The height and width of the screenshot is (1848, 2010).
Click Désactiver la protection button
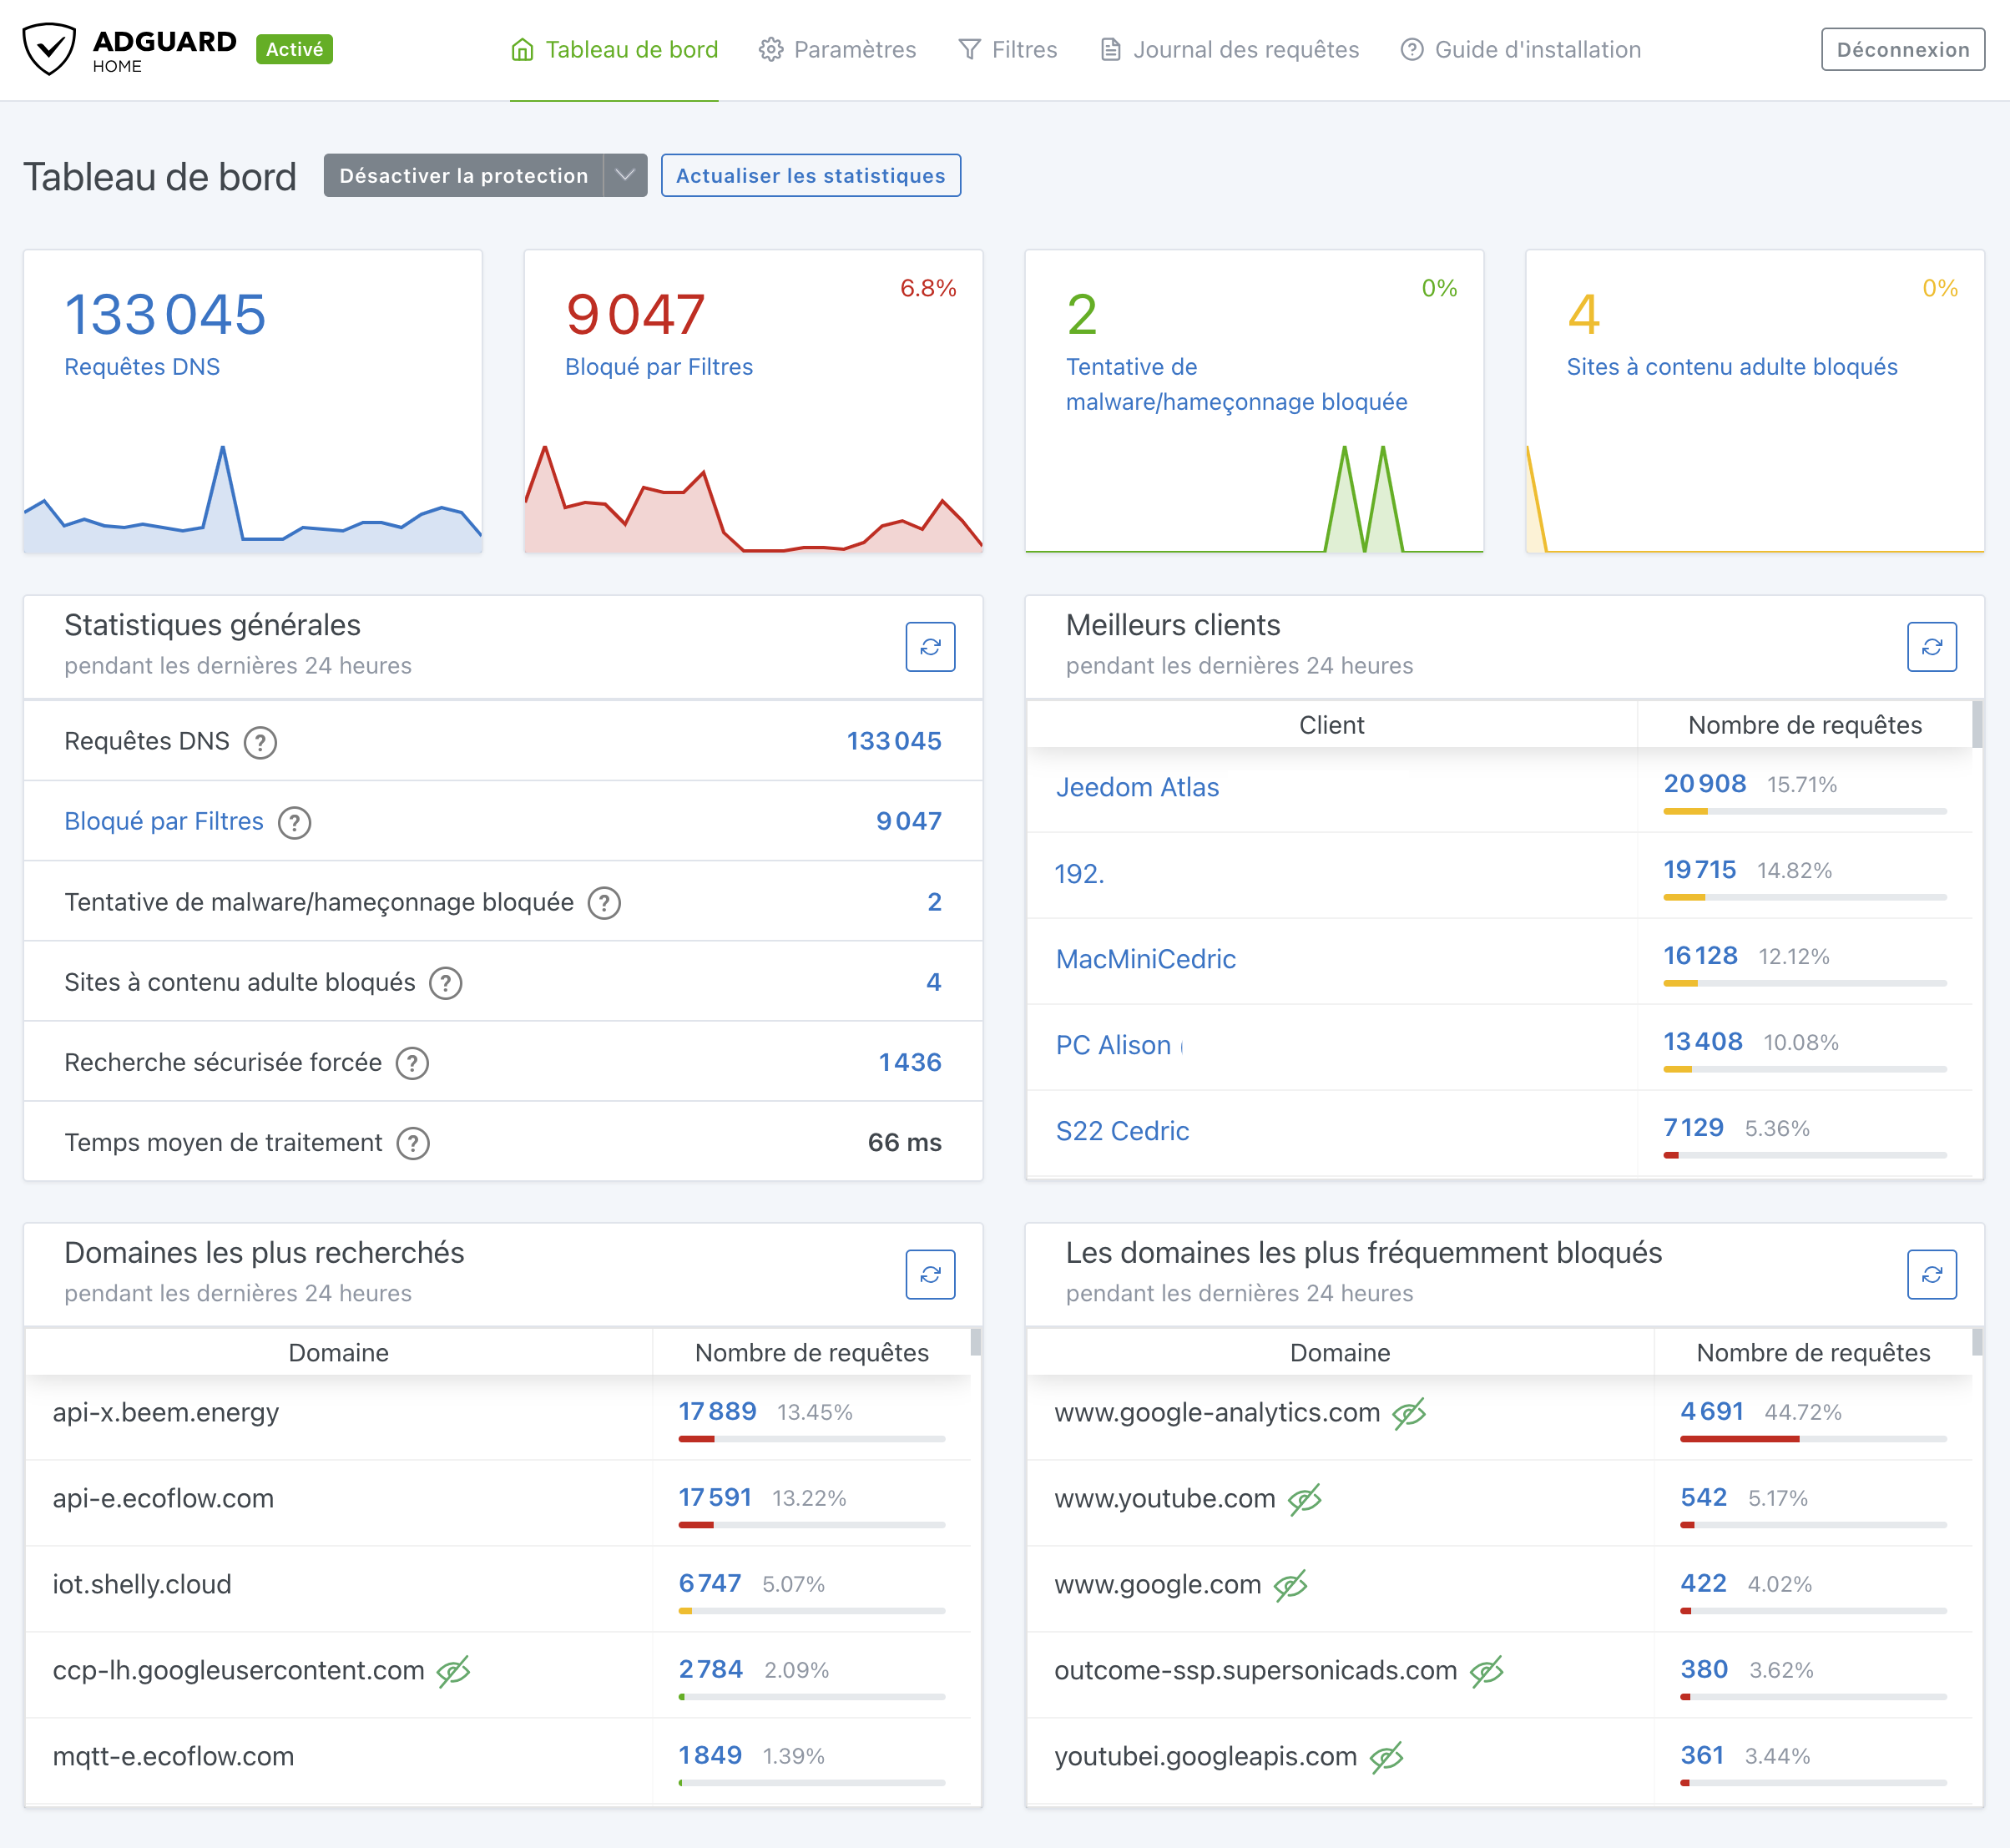pos(463,176)
